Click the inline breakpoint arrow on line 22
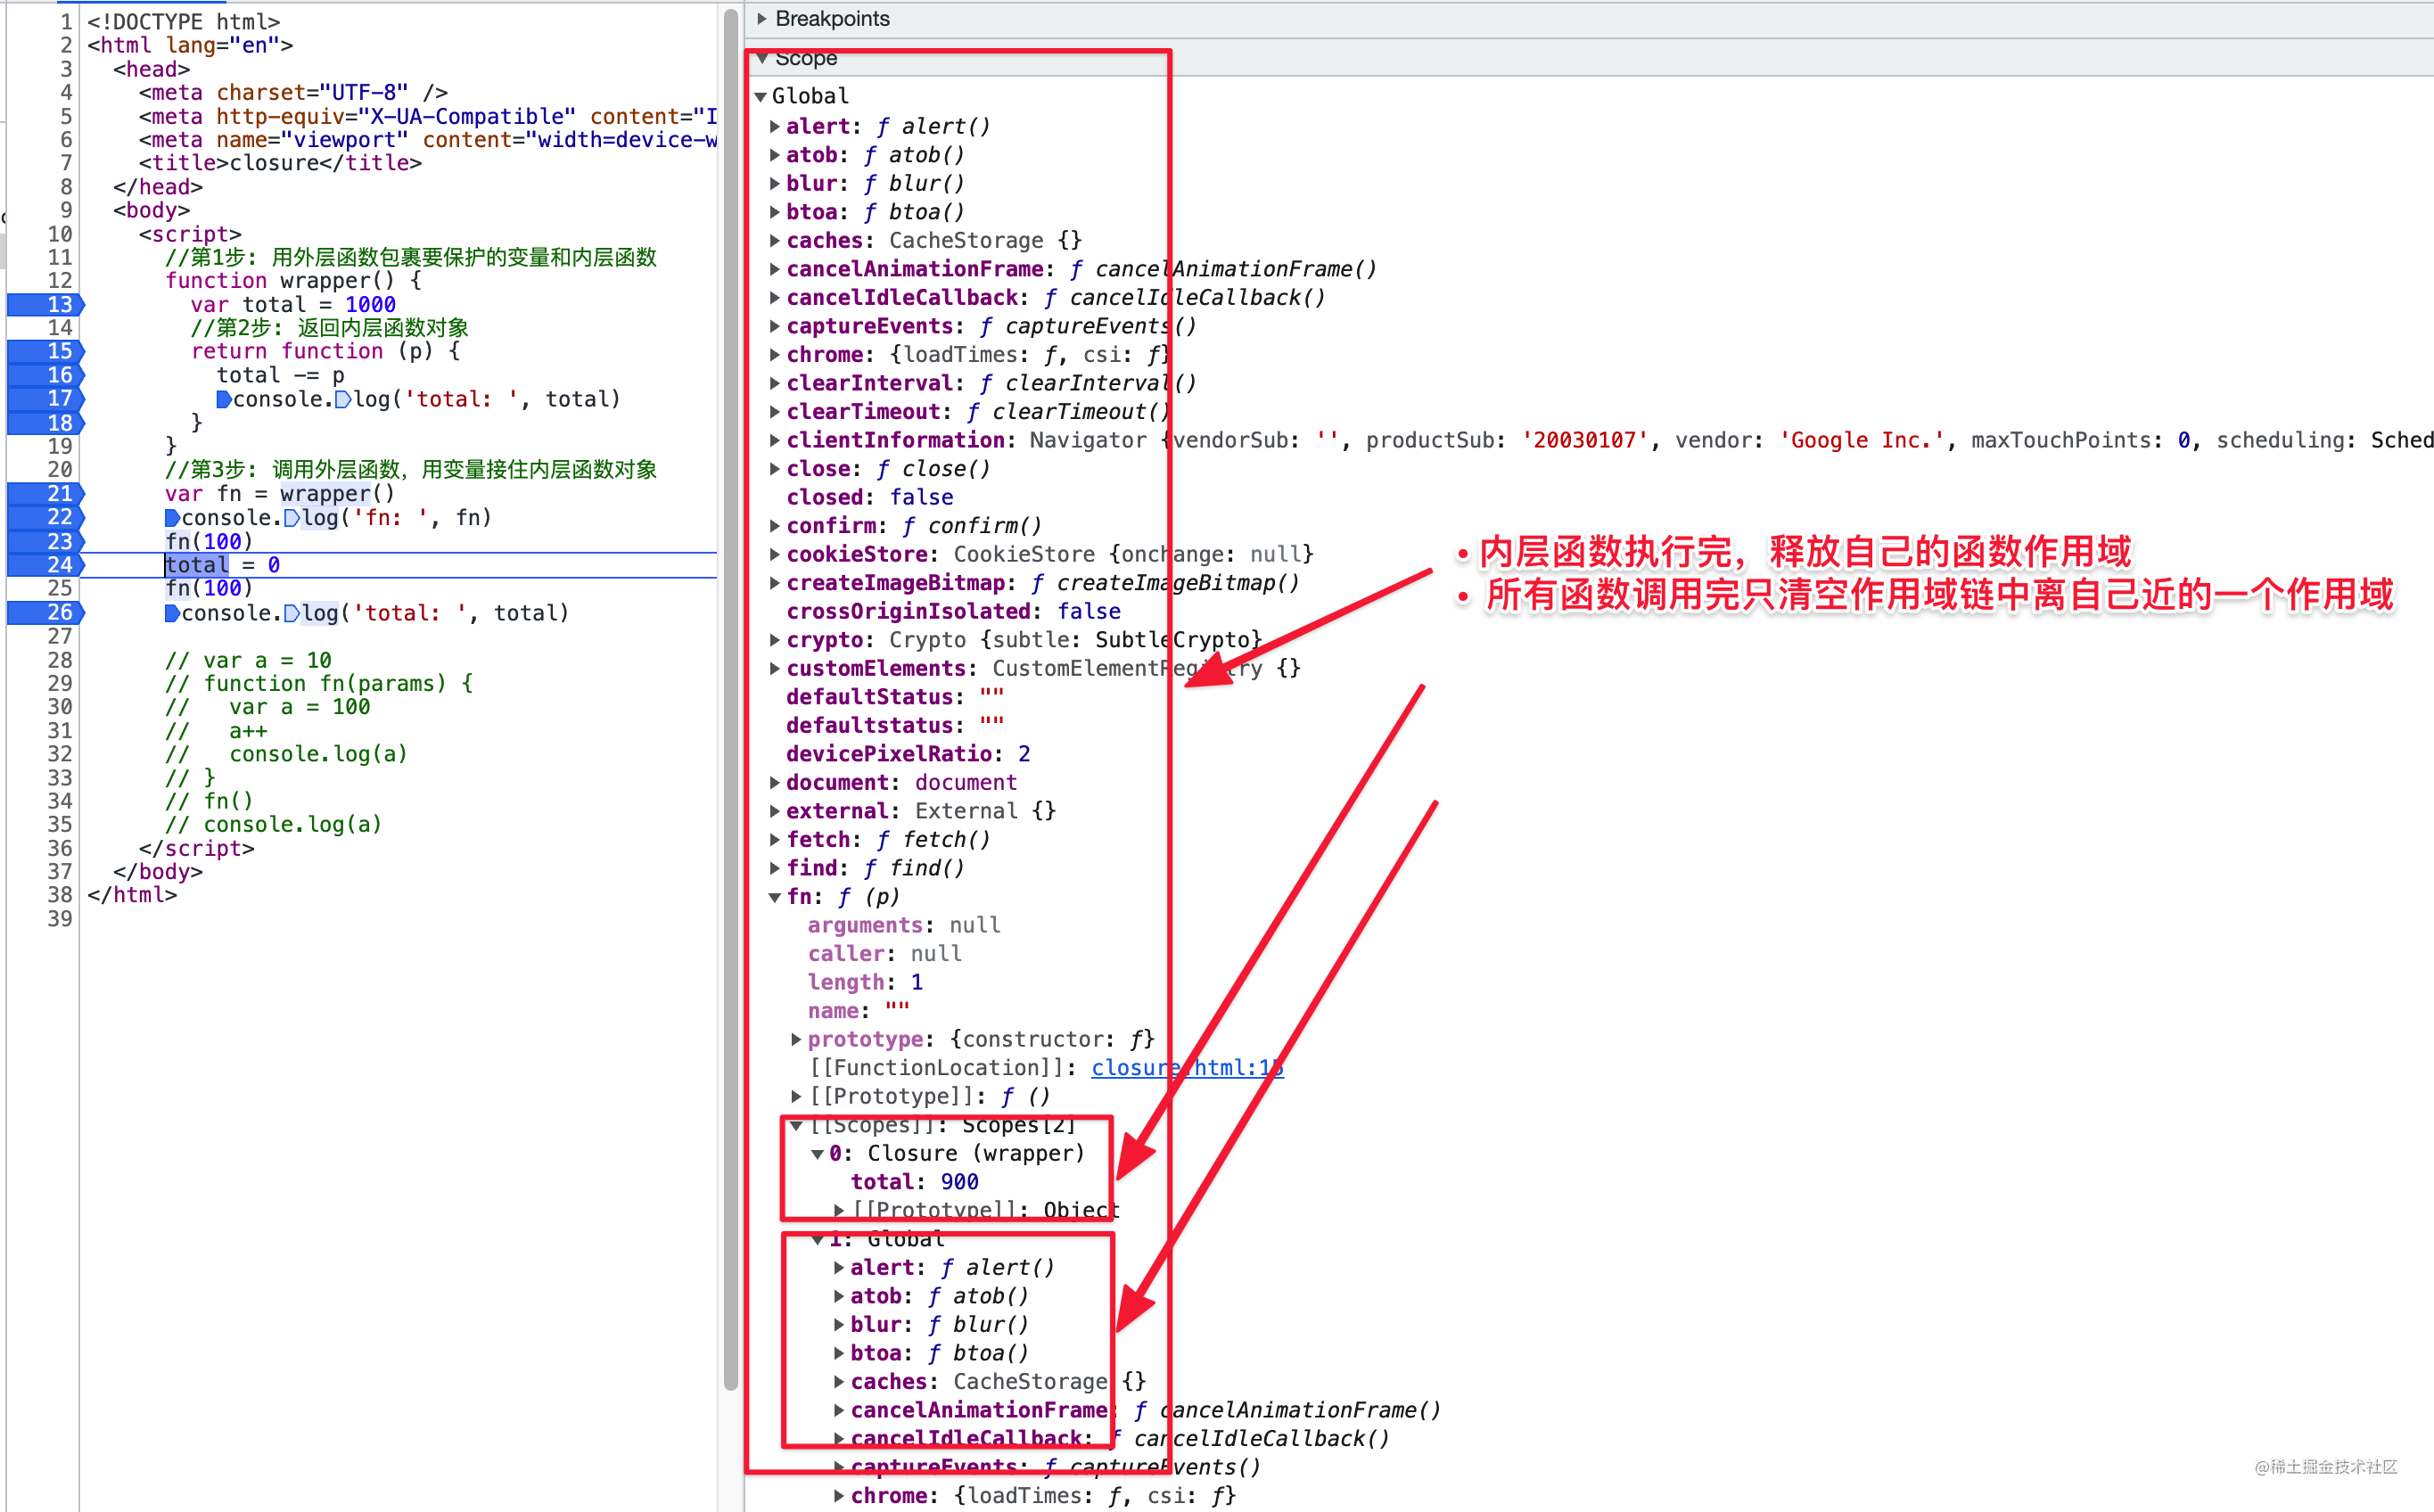The image size is (2434, 1512). click(x=172, y=517)
